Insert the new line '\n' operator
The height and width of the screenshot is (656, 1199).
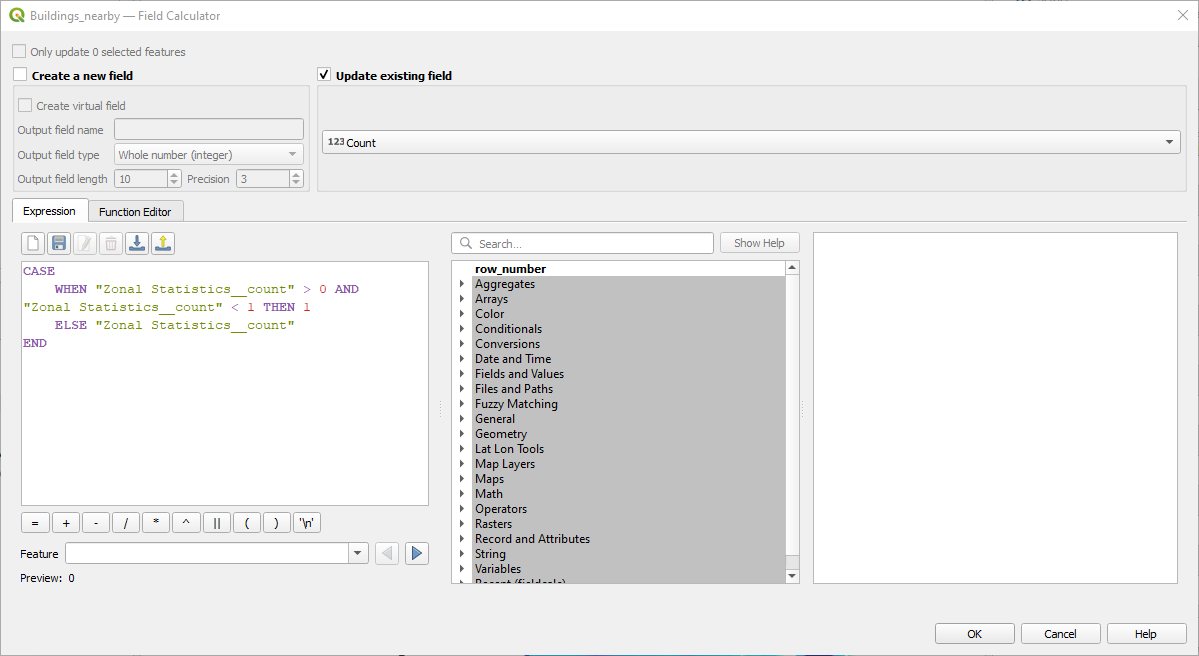307,523
